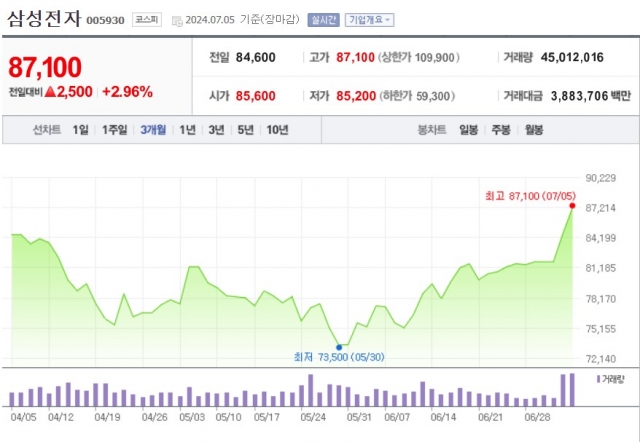Click the 05/24 date axis label
Screen dimensions: 640x442
tap(313, 417)
